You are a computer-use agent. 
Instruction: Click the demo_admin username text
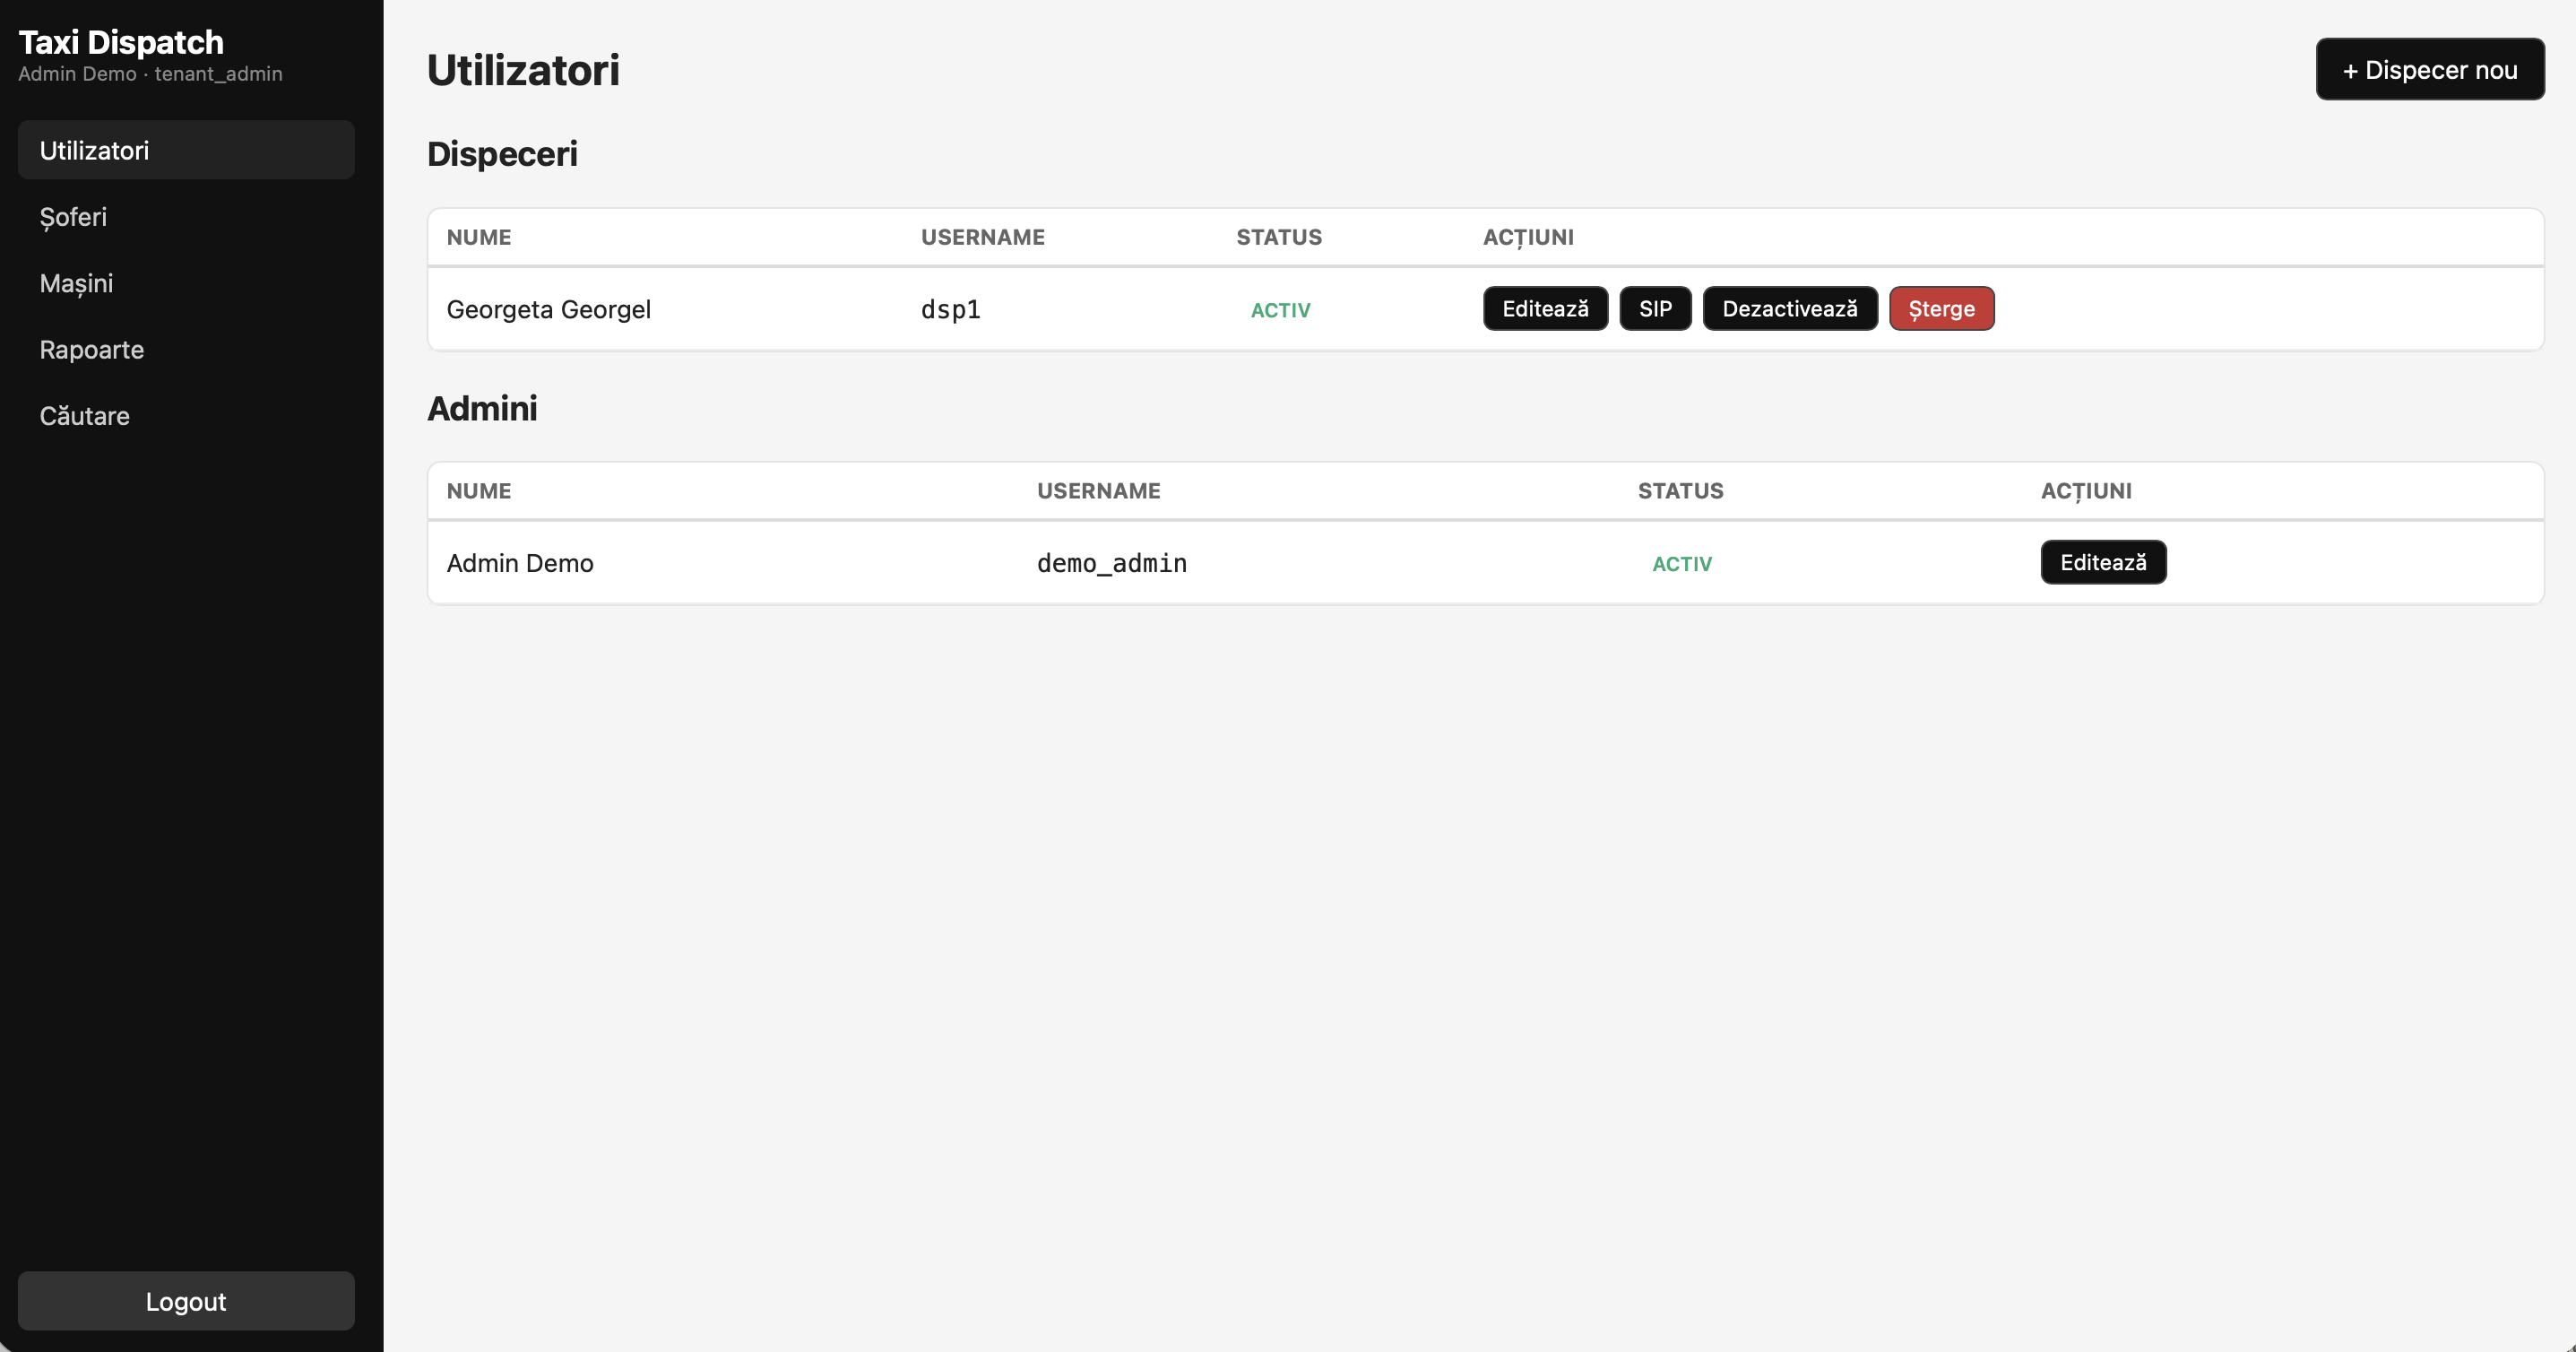tap(1111, 563)
